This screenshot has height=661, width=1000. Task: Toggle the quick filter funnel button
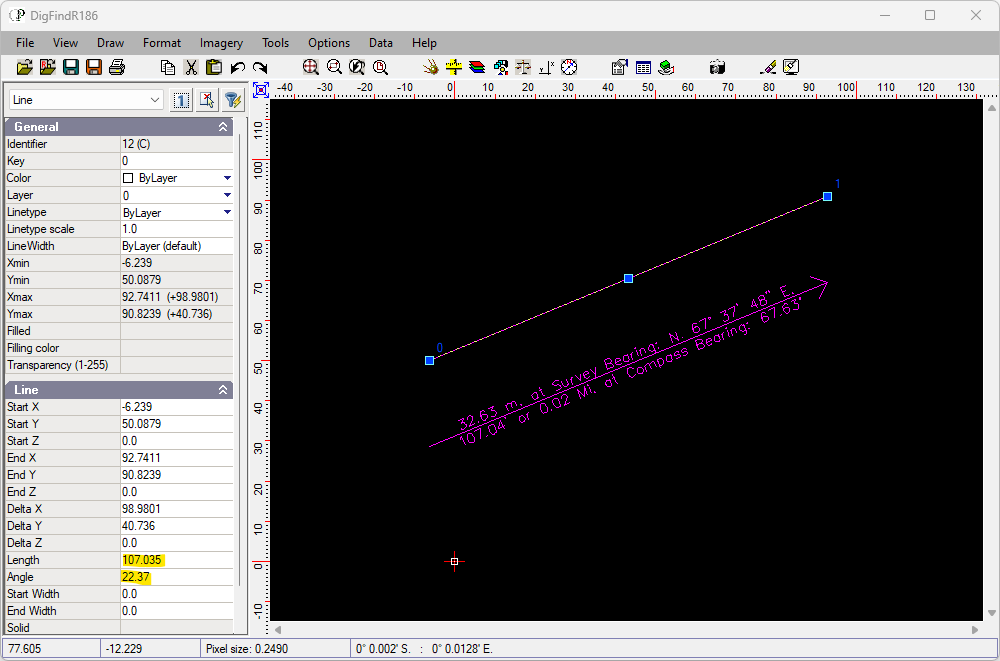point(233,100)
